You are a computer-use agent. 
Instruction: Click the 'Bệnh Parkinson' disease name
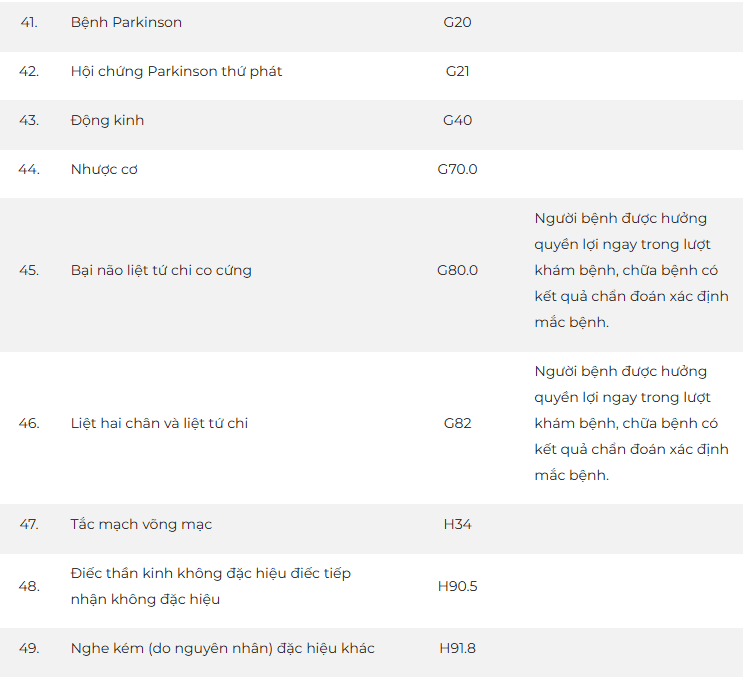[126, 22]
